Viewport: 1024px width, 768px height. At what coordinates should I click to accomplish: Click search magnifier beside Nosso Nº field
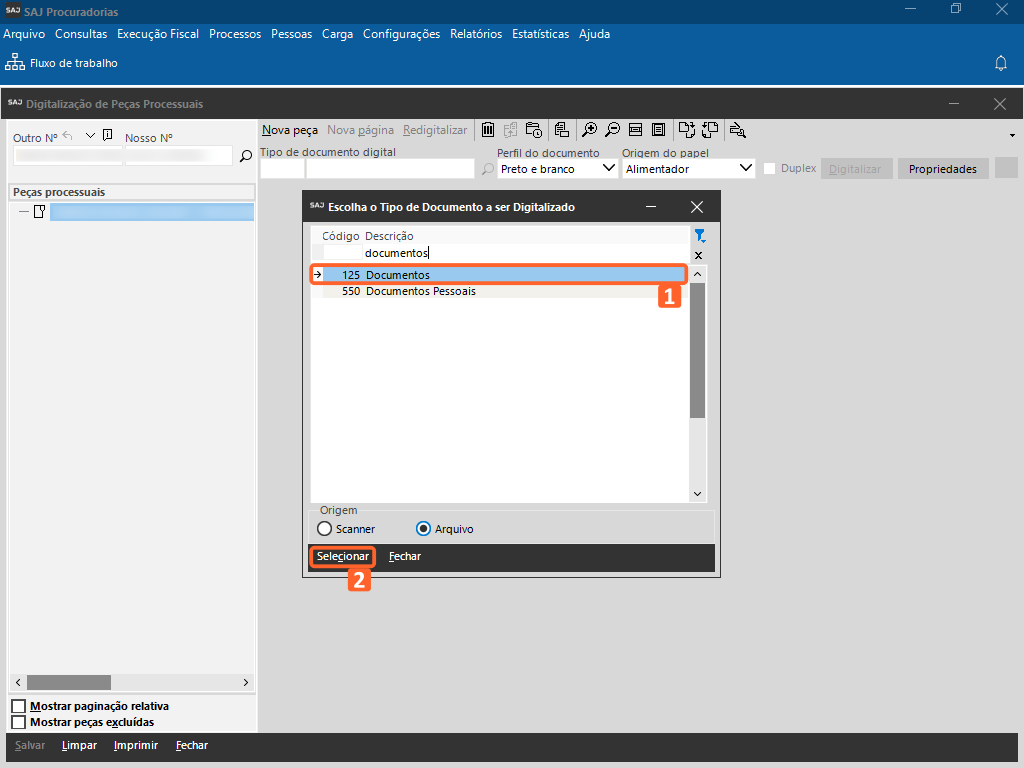(x=245, y=156)
